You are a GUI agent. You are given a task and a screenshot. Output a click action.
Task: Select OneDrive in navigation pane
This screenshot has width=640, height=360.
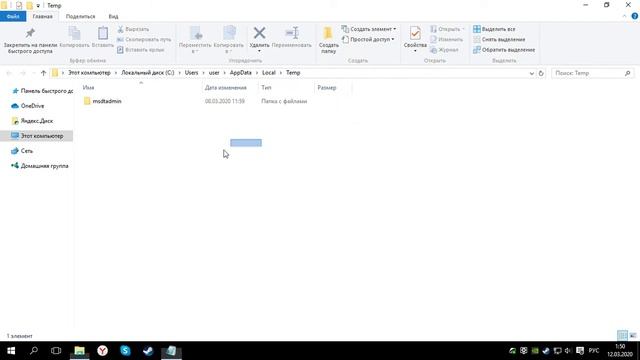point(28,106)
